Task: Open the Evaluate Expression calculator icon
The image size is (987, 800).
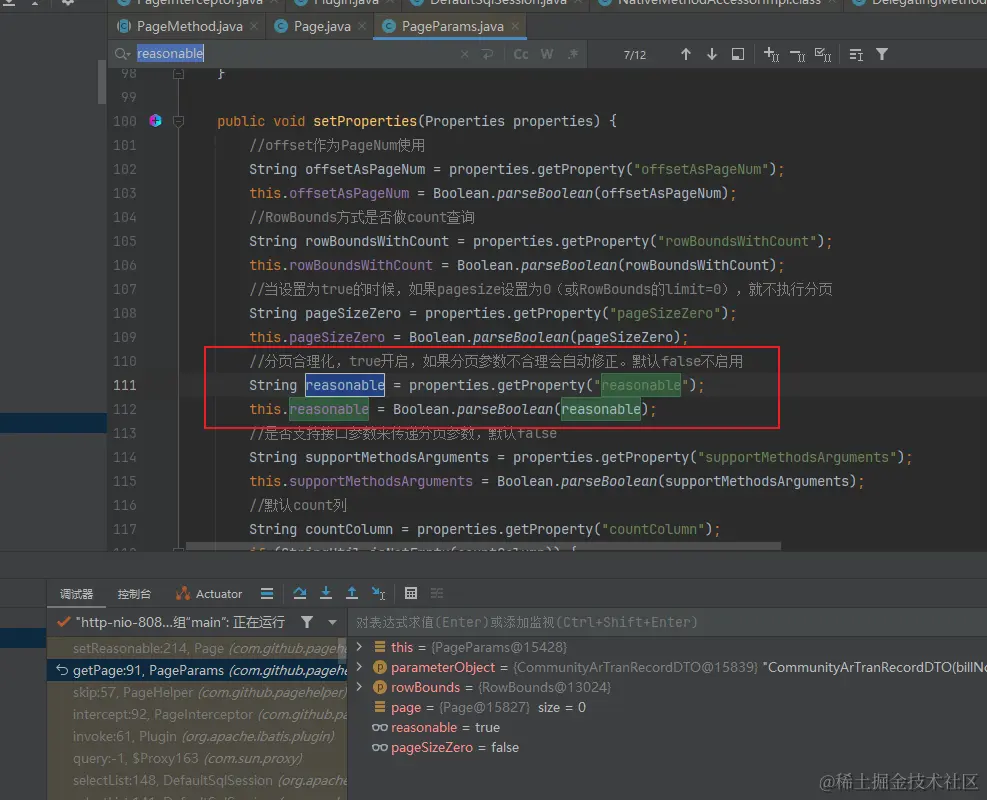Action: [410, 593]
